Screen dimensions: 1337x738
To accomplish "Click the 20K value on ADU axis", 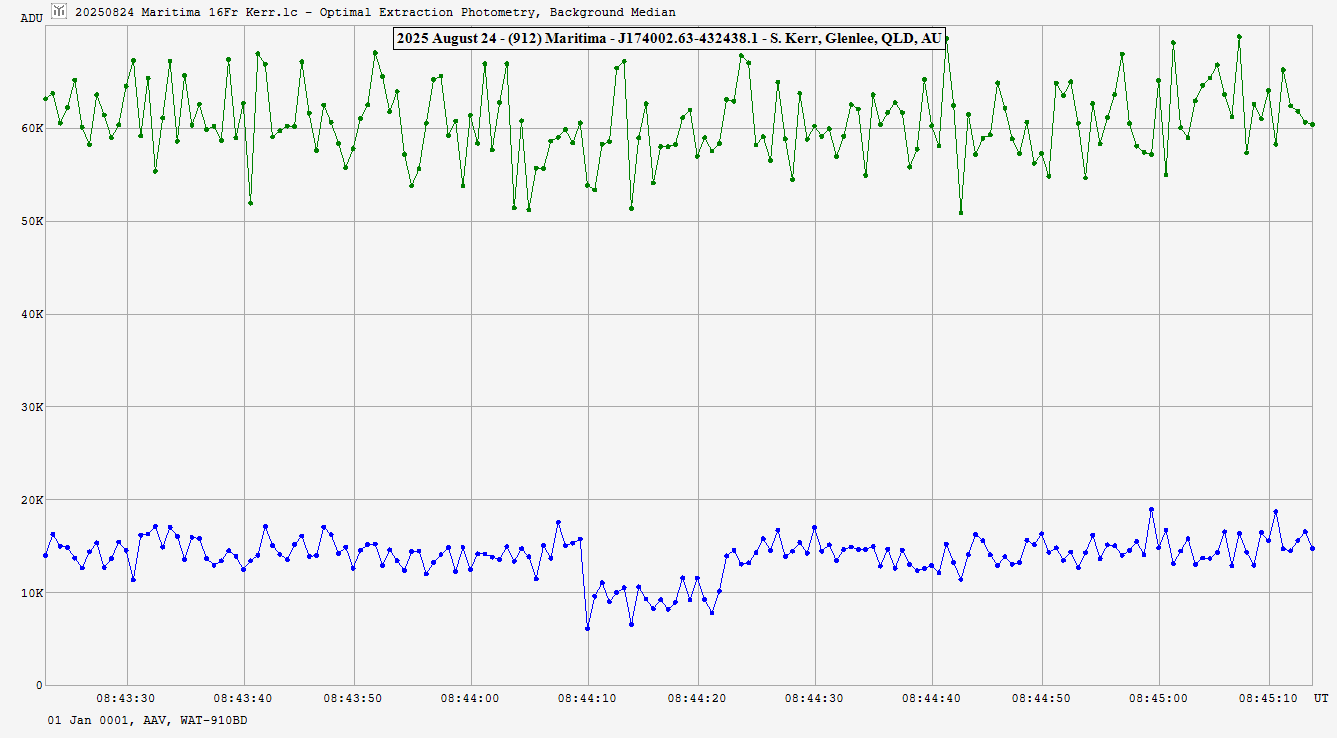I will coord(31,501).
